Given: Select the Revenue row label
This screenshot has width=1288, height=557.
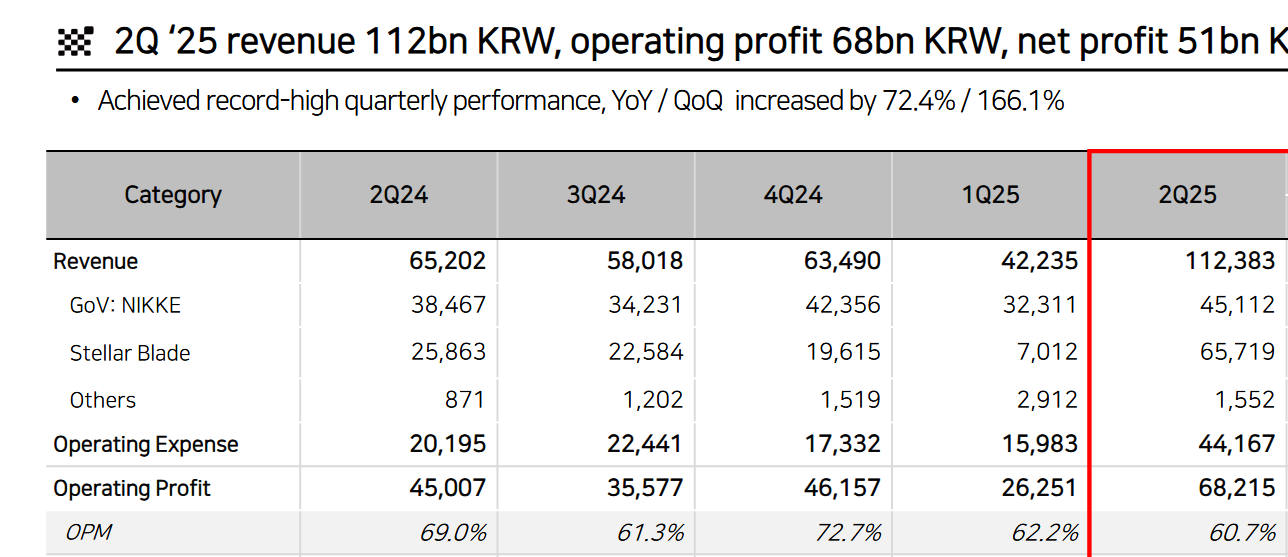Looking at the screenshot, I should click(x=96, y=262).
